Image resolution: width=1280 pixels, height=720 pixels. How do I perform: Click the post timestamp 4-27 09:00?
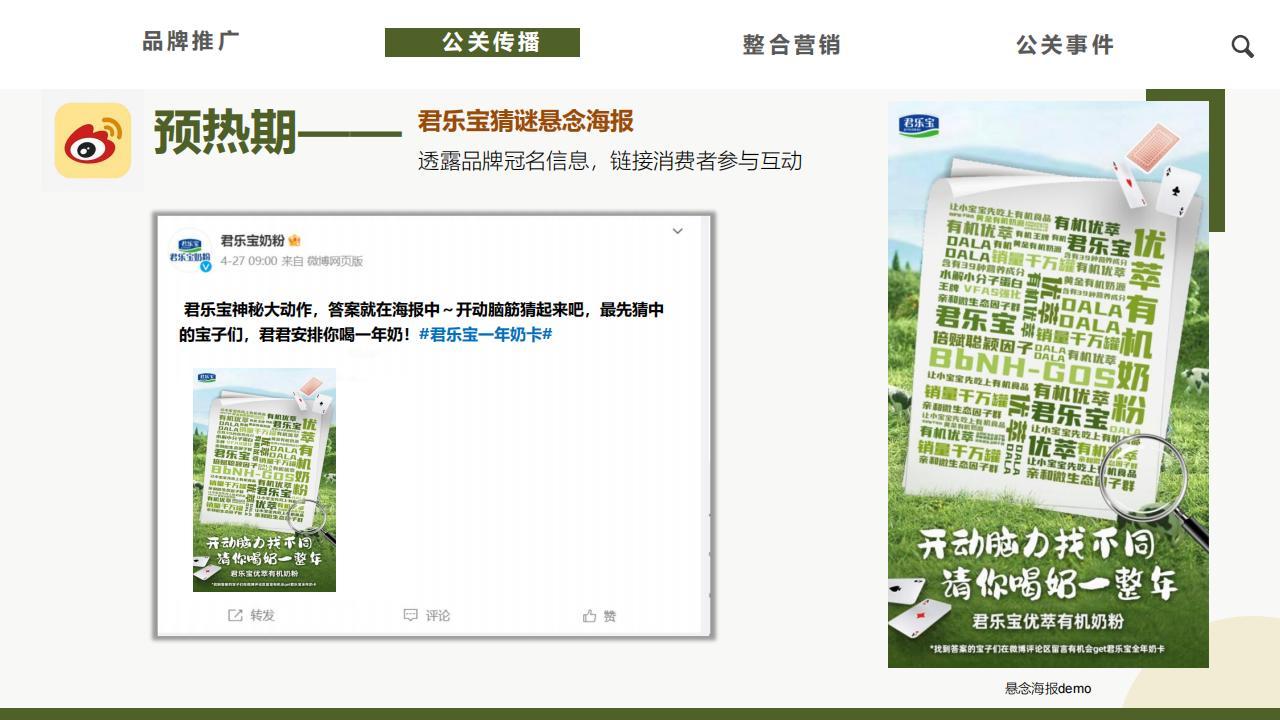[249, 261]
